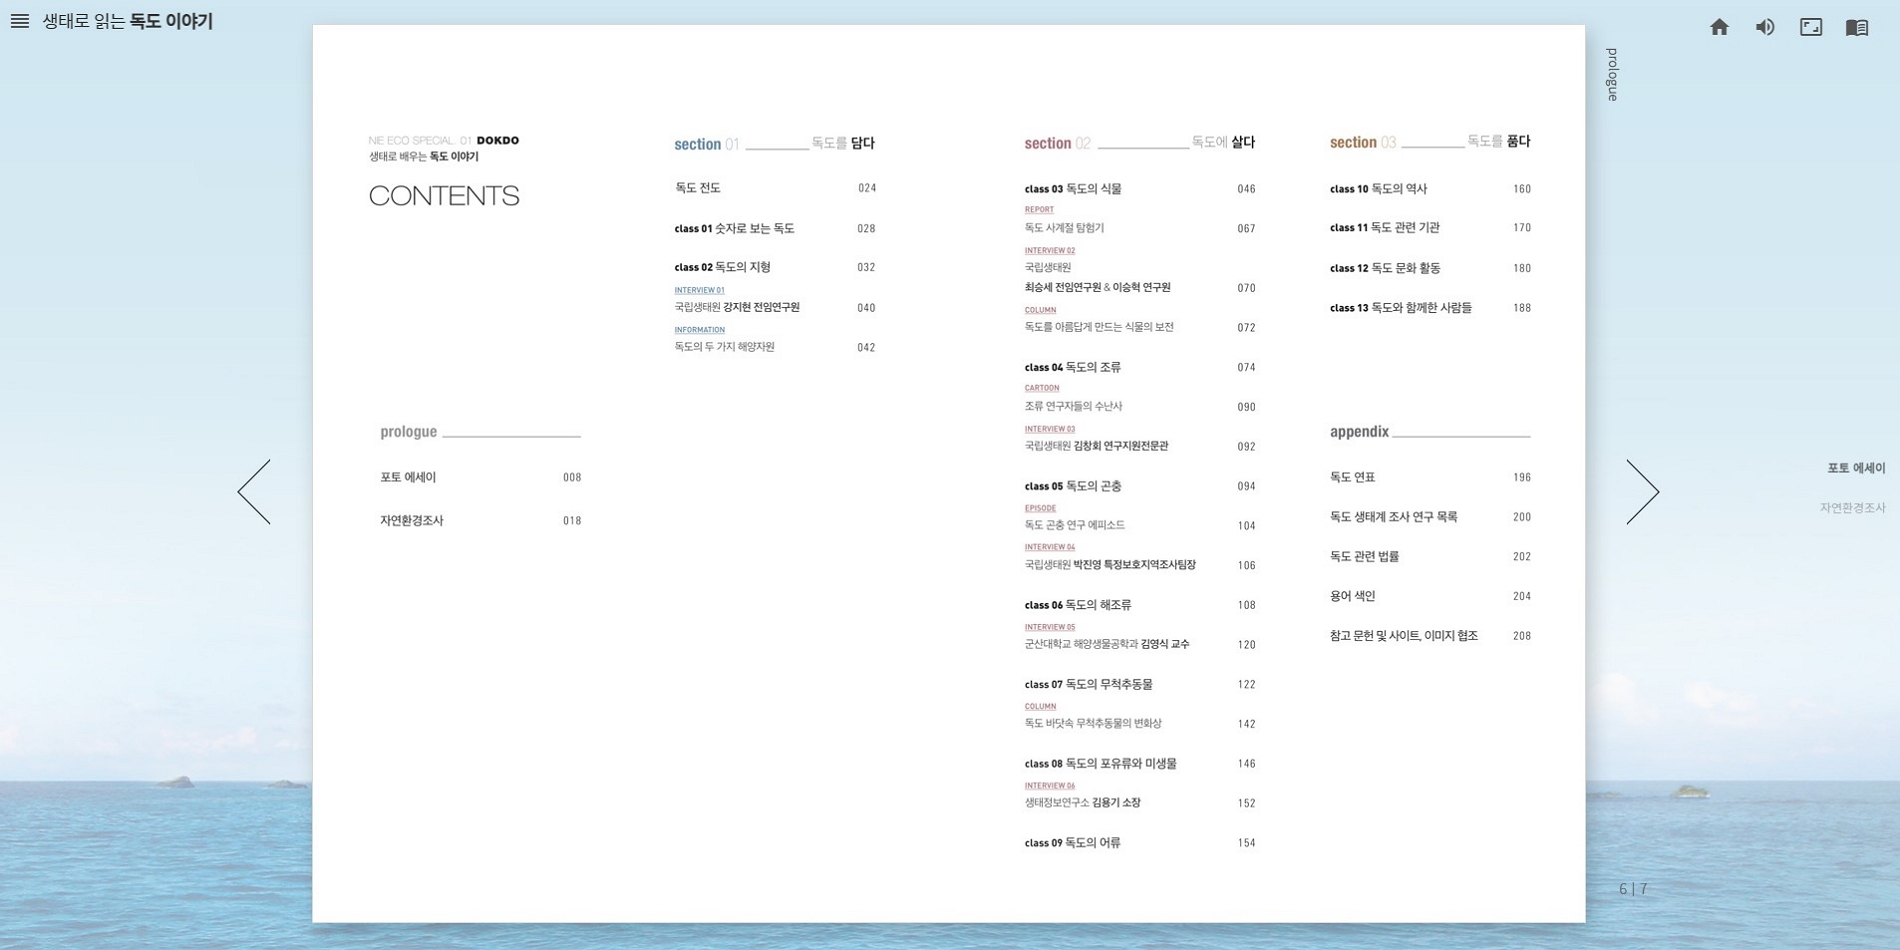The height and width of the screenshot is (950, 1900).
Task: Open the hamburger menu
Action: click(20, 21)
